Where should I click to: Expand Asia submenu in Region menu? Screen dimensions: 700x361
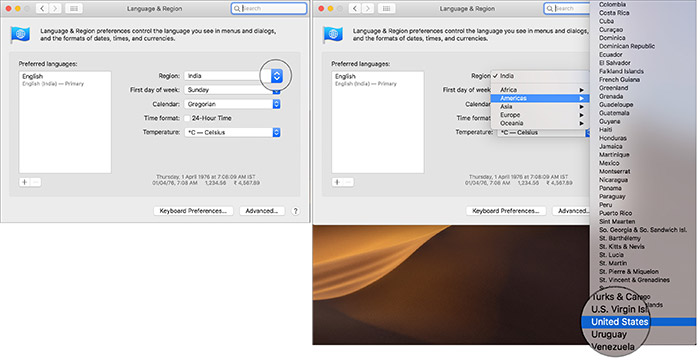(540, 107)
